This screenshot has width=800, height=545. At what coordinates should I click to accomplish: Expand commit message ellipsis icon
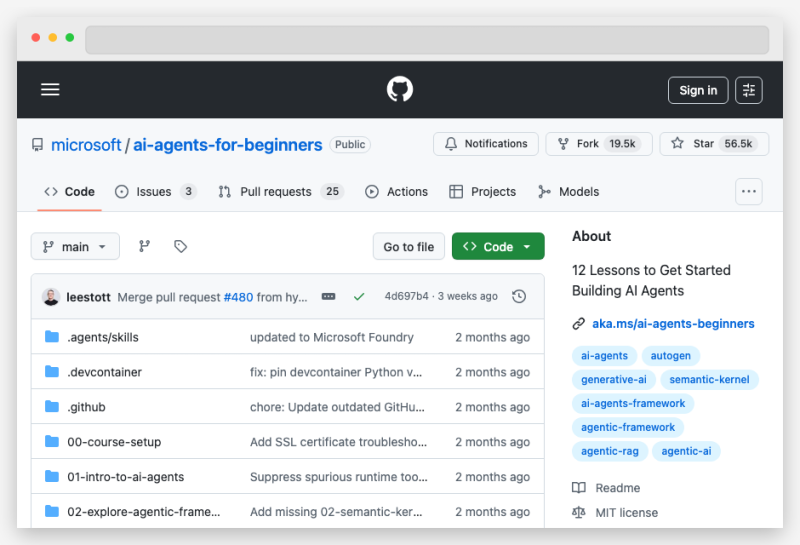tap(328, 297)
